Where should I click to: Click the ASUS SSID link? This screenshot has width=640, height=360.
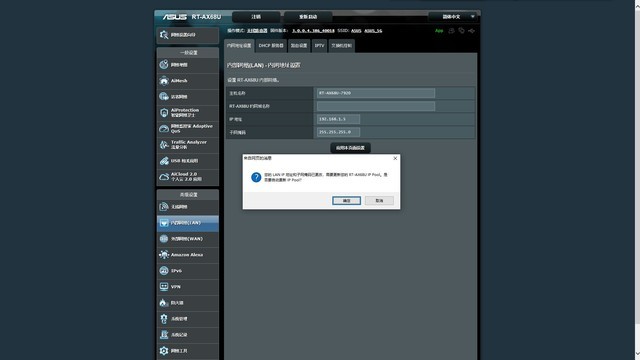356,31
